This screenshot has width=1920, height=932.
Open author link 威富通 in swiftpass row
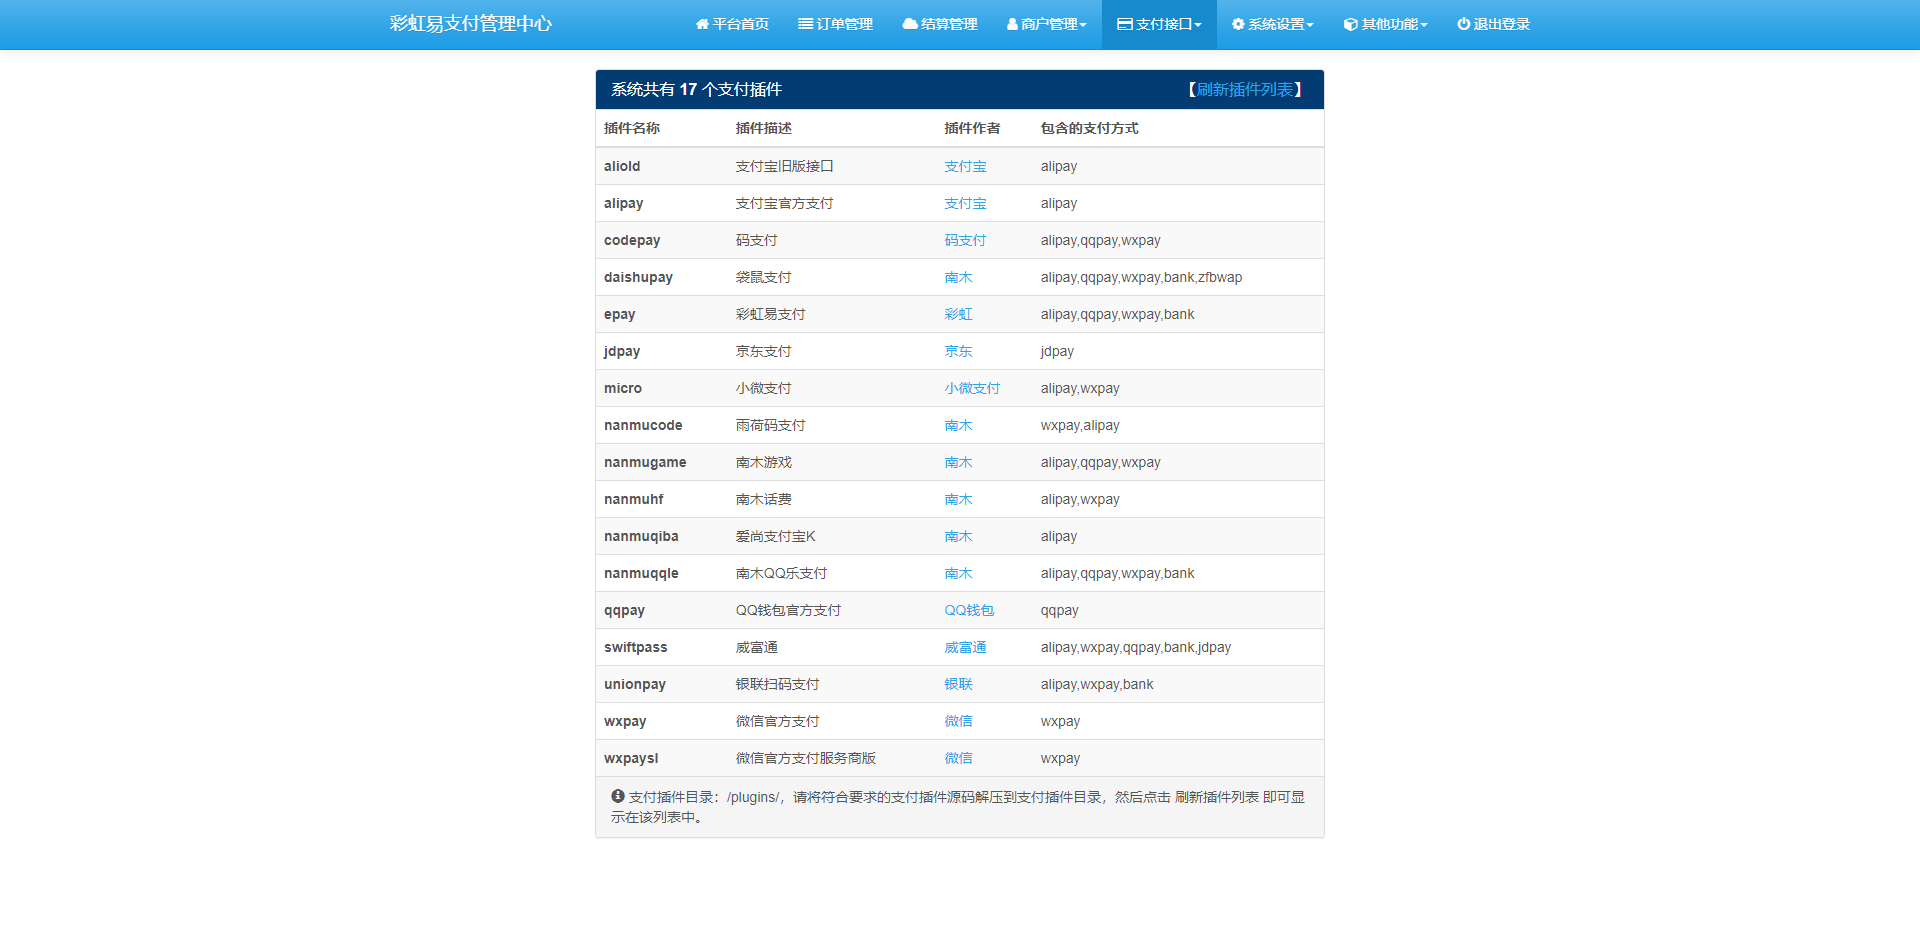coord(965,648)
